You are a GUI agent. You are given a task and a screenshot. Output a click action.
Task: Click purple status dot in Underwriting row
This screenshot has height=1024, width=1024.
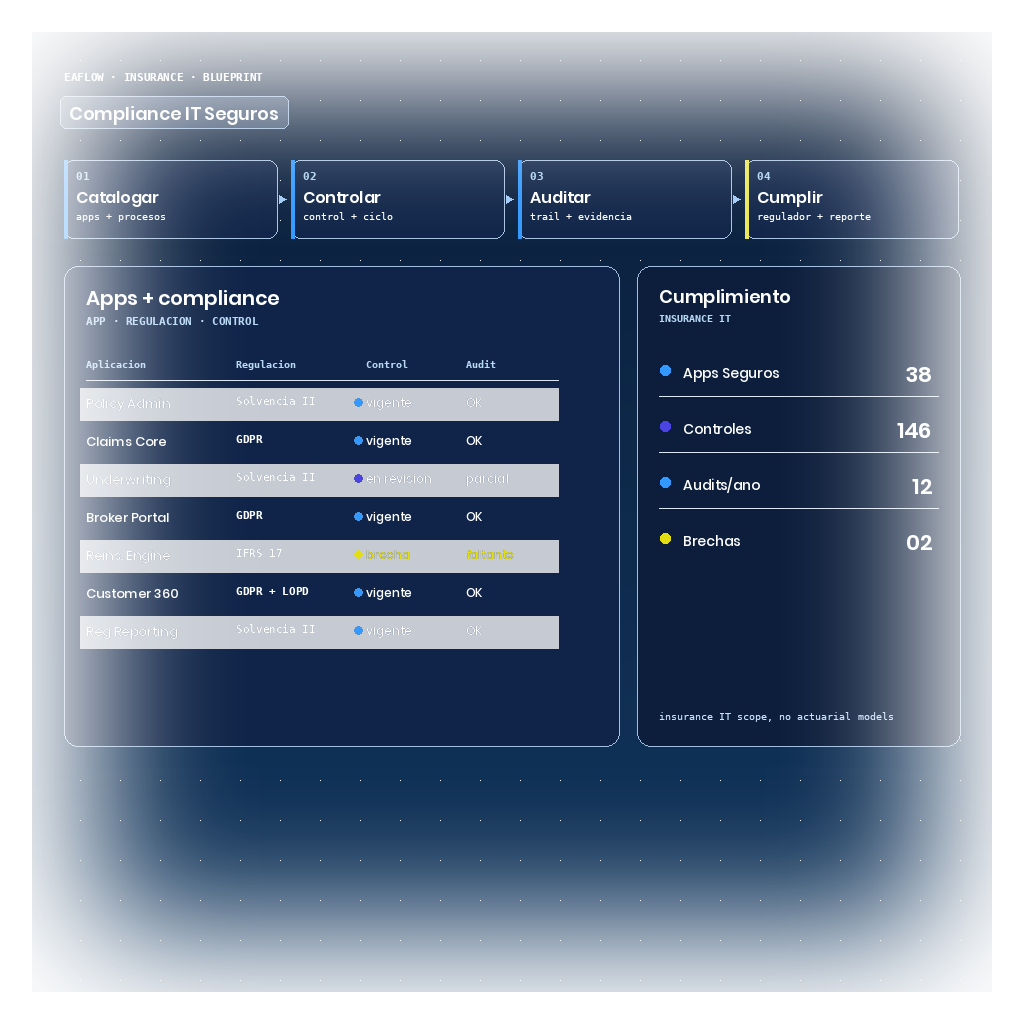(358, 479)
